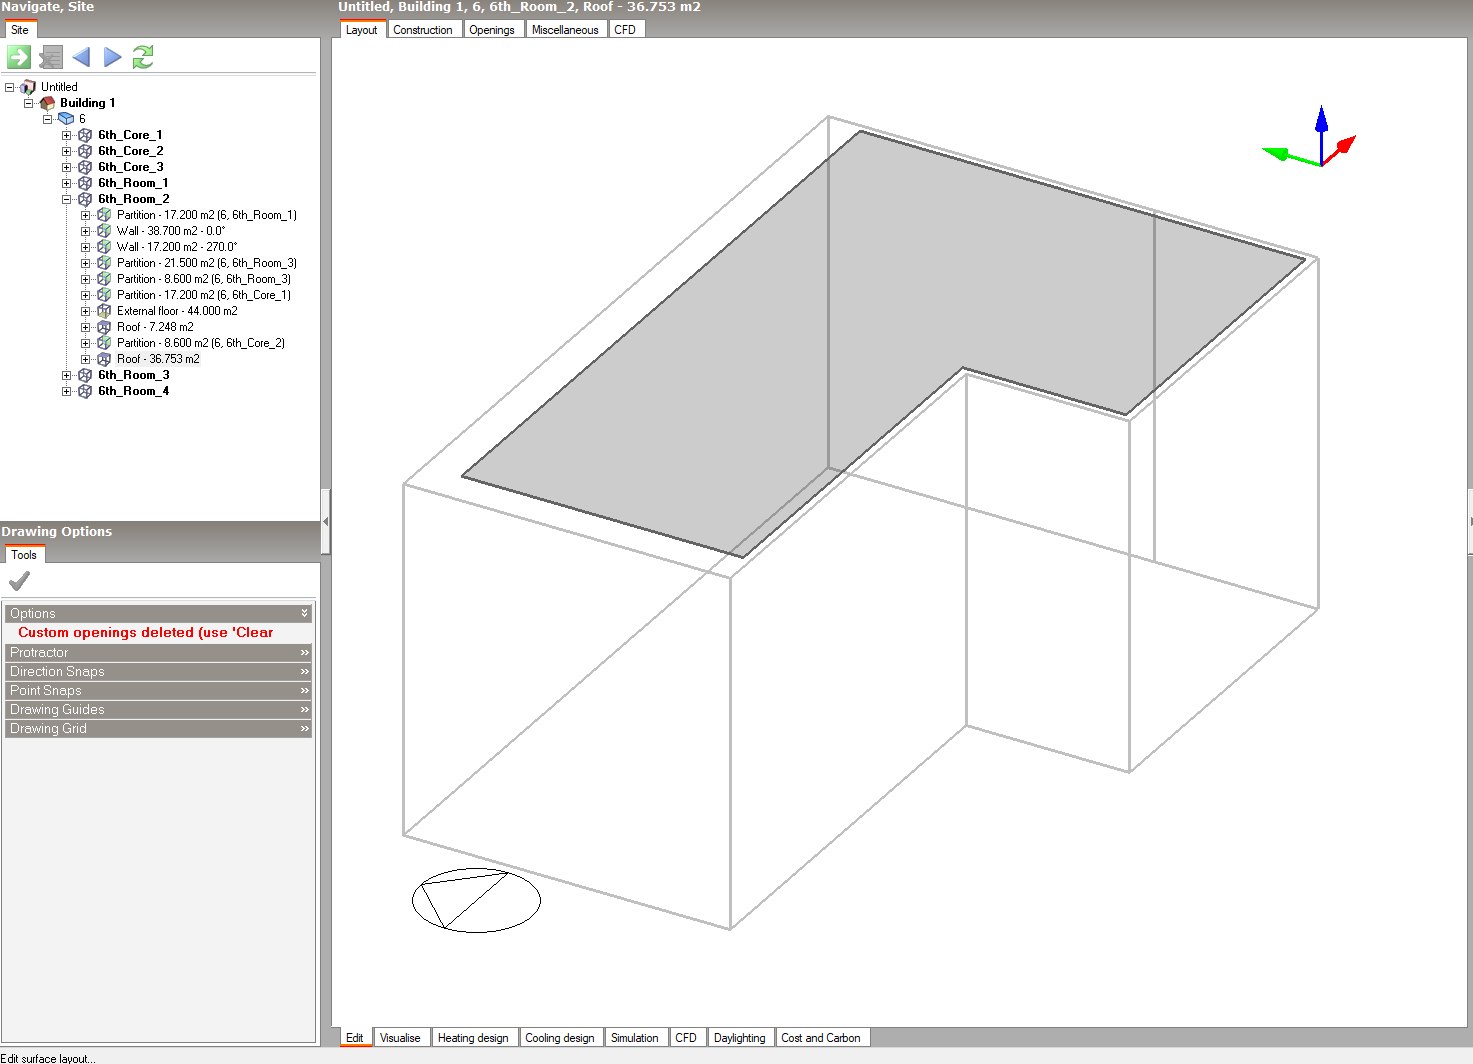Click the green refresh arrows icon
This screenshot has width=1473, height=1064.
(143, 57)
